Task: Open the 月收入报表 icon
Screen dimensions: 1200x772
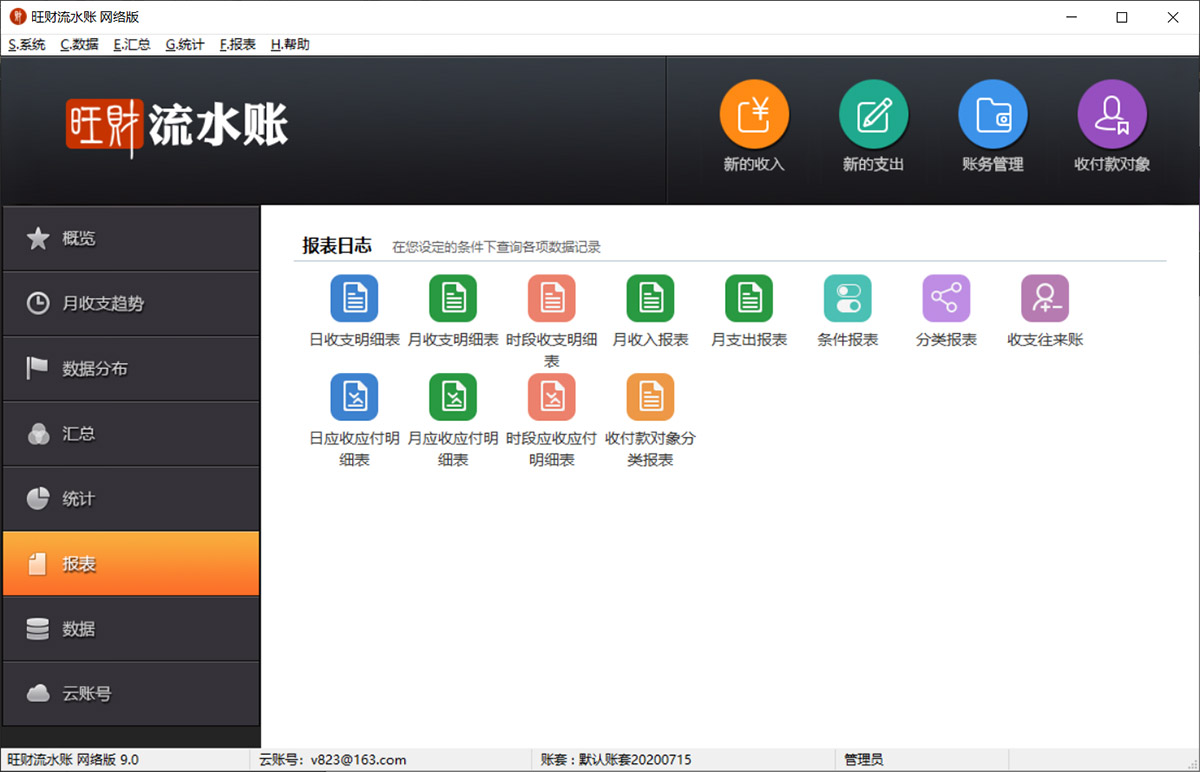Action: click(x=650, y=298)
